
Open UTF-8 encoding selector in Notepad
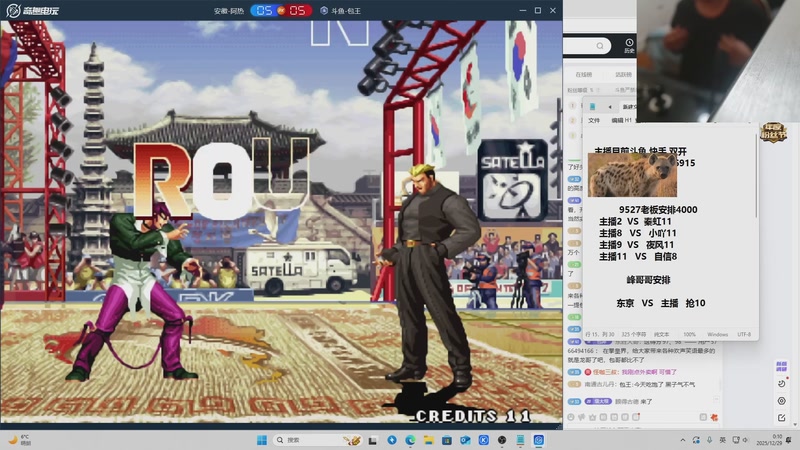pyautogui.click(x=744, y=334)
